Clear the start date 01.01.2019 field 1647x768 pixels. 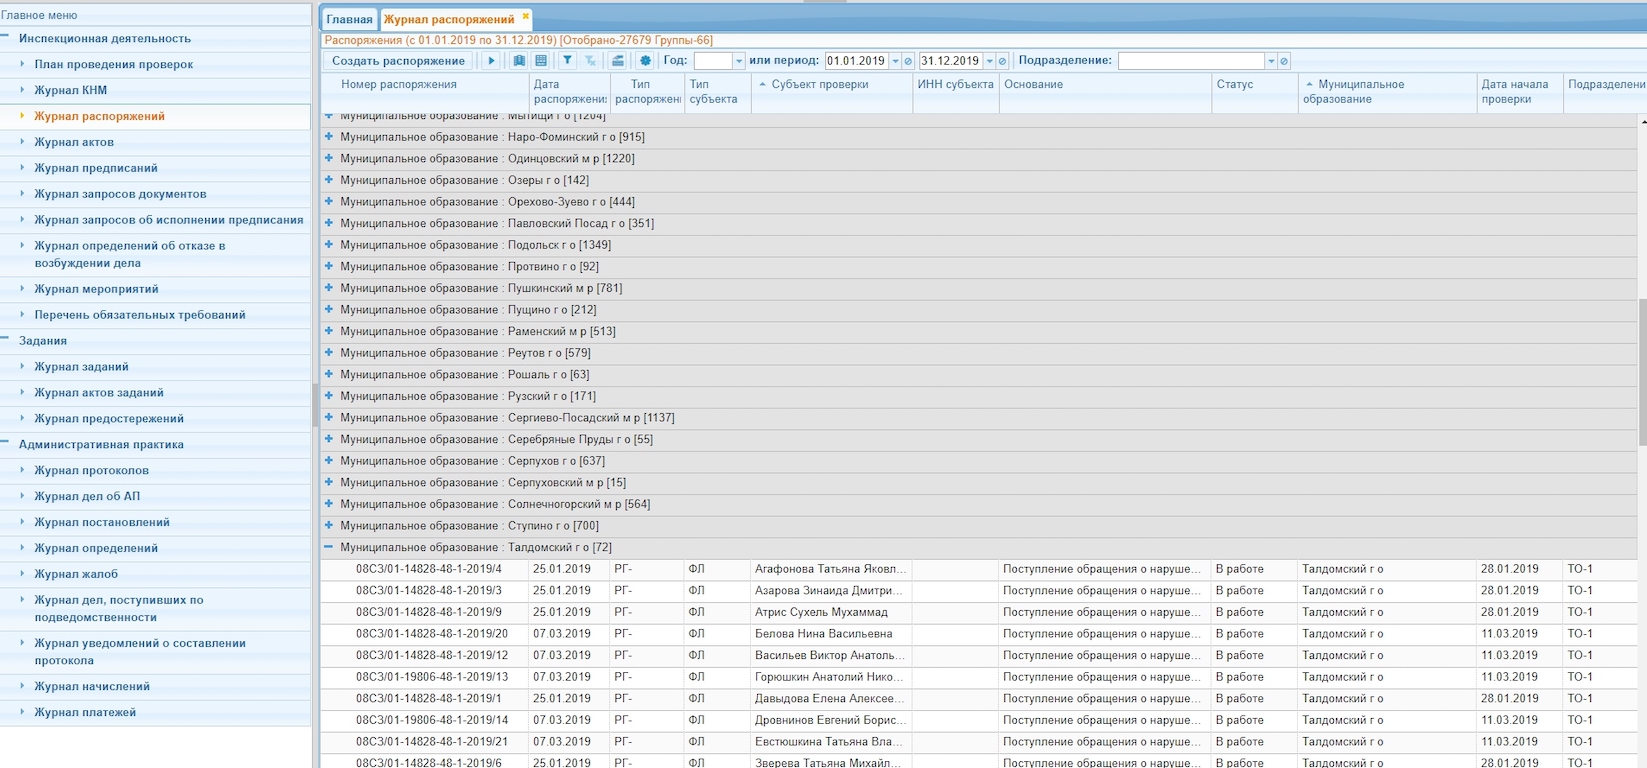click(x=909, y=61)
